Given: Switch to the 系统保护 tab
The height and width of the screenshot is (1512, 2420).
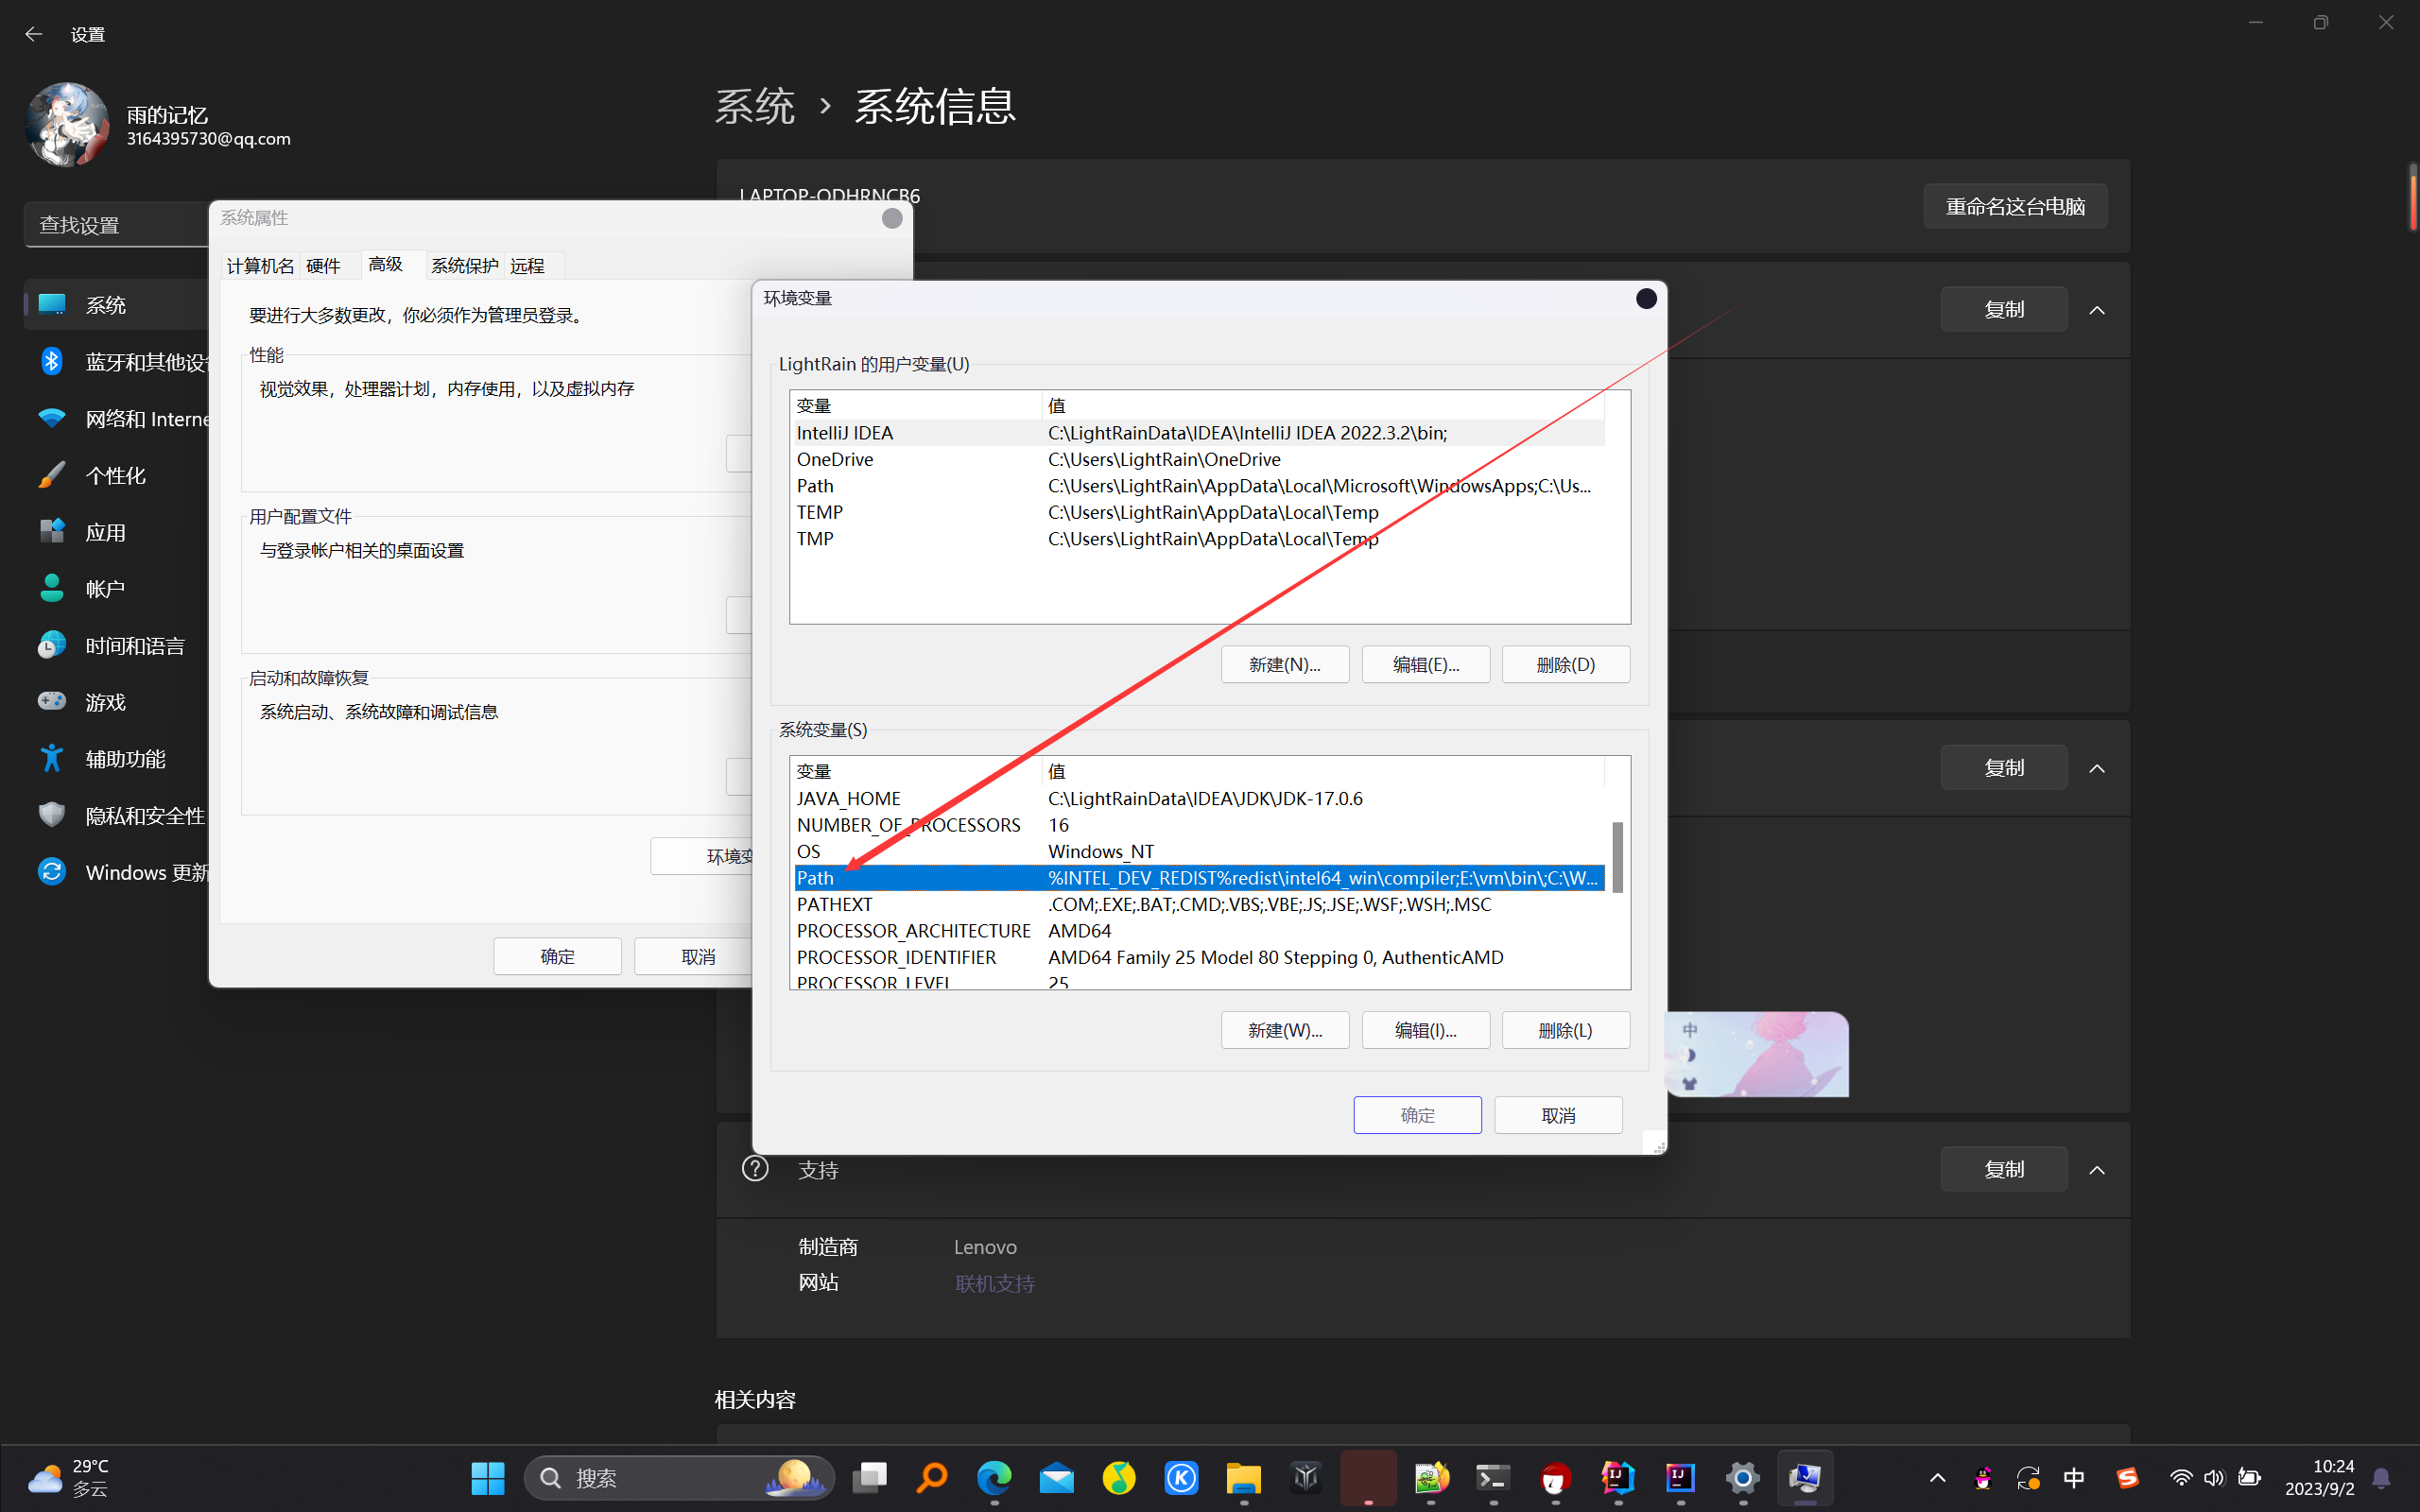Looking at the screenshot, I should point(464,265).
